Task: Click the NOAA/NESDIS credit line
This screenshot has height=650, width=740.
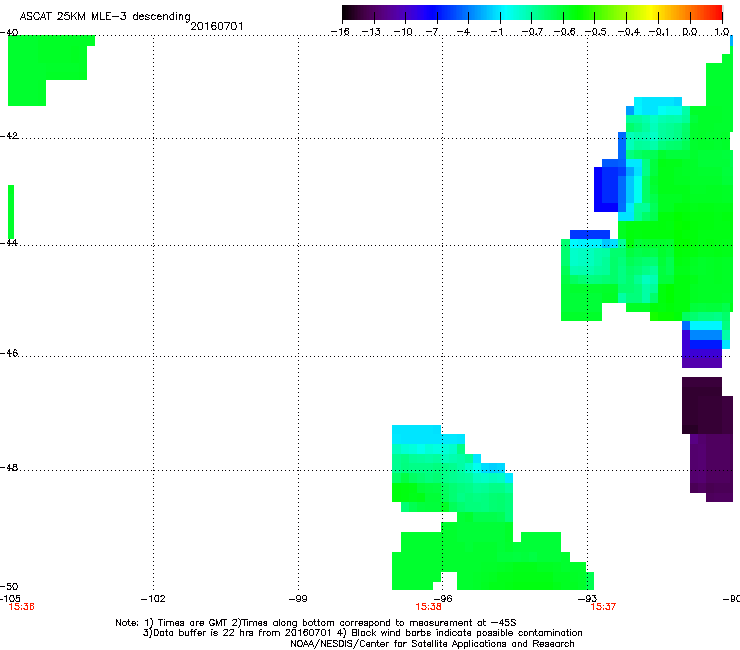Action: coord(432,643)
